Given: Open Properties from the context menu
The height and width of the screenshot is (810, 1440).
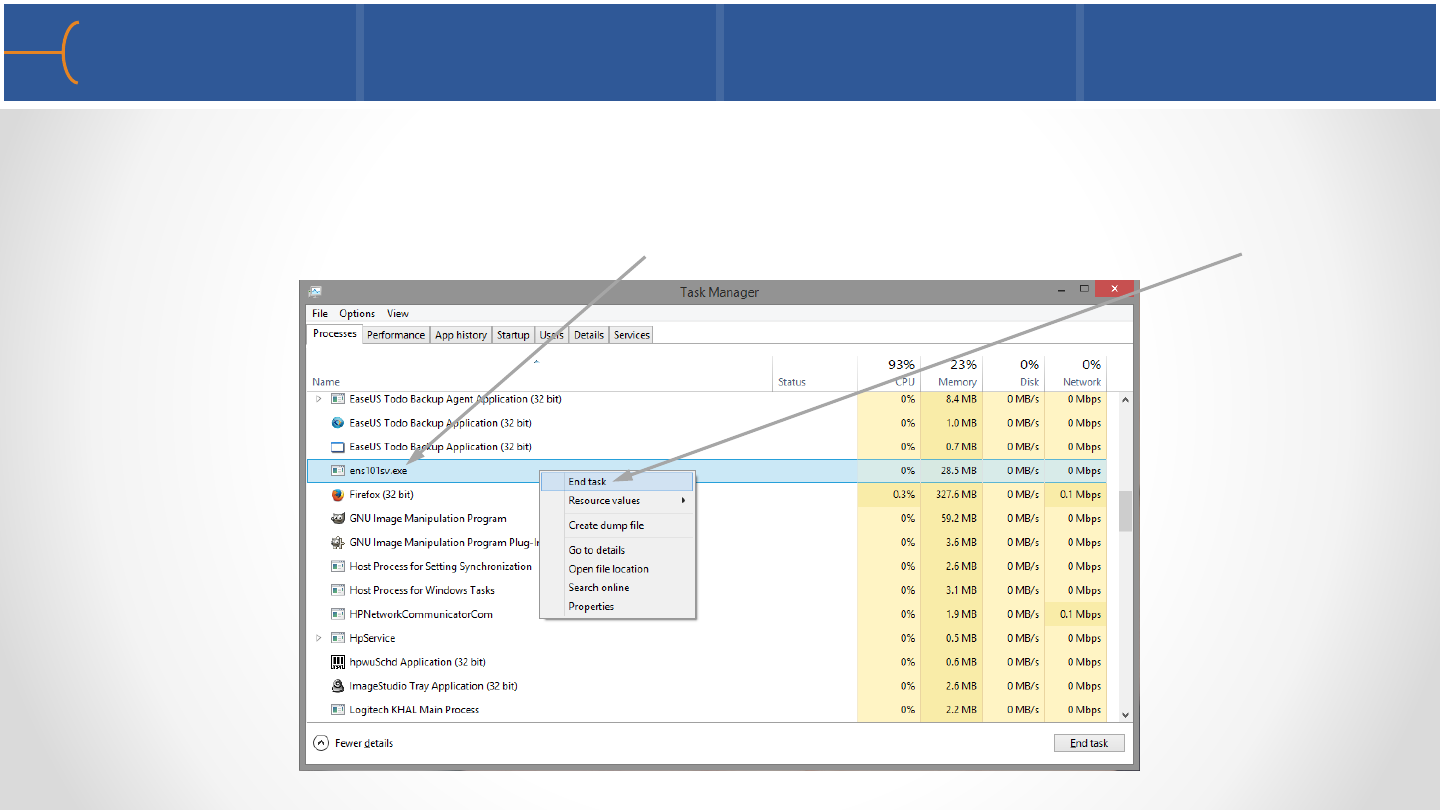Looking at the screenshot, I should (x=618, y=607).
